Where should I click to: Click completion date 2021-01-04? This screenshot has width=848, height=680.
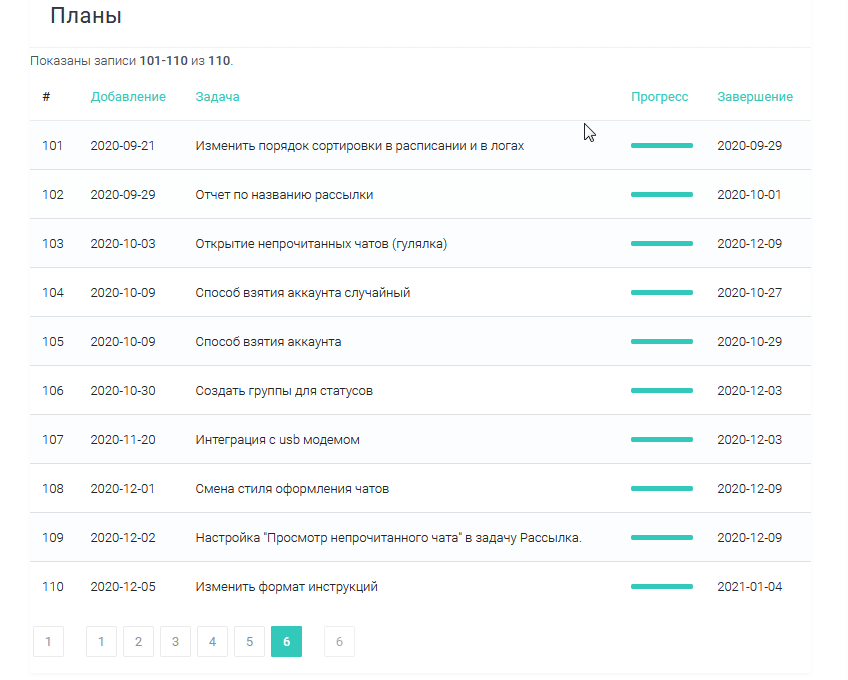(749, 587)
